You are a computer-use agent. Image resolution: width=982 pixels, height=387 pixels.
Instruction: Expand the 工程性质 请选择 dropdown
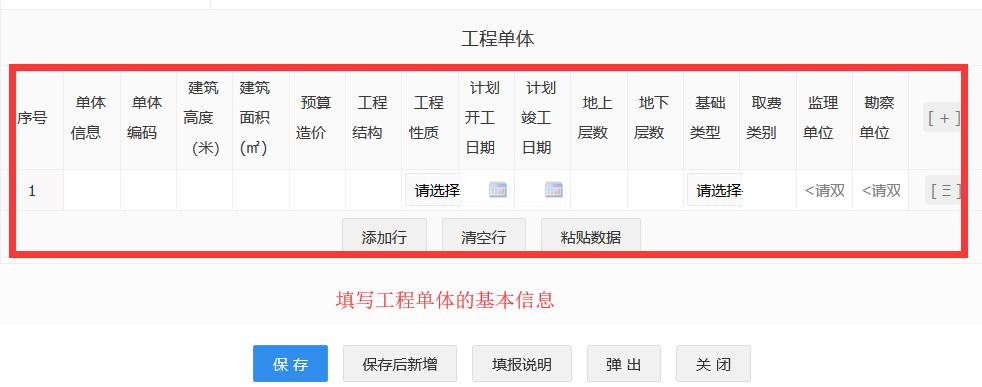point(433,190)
